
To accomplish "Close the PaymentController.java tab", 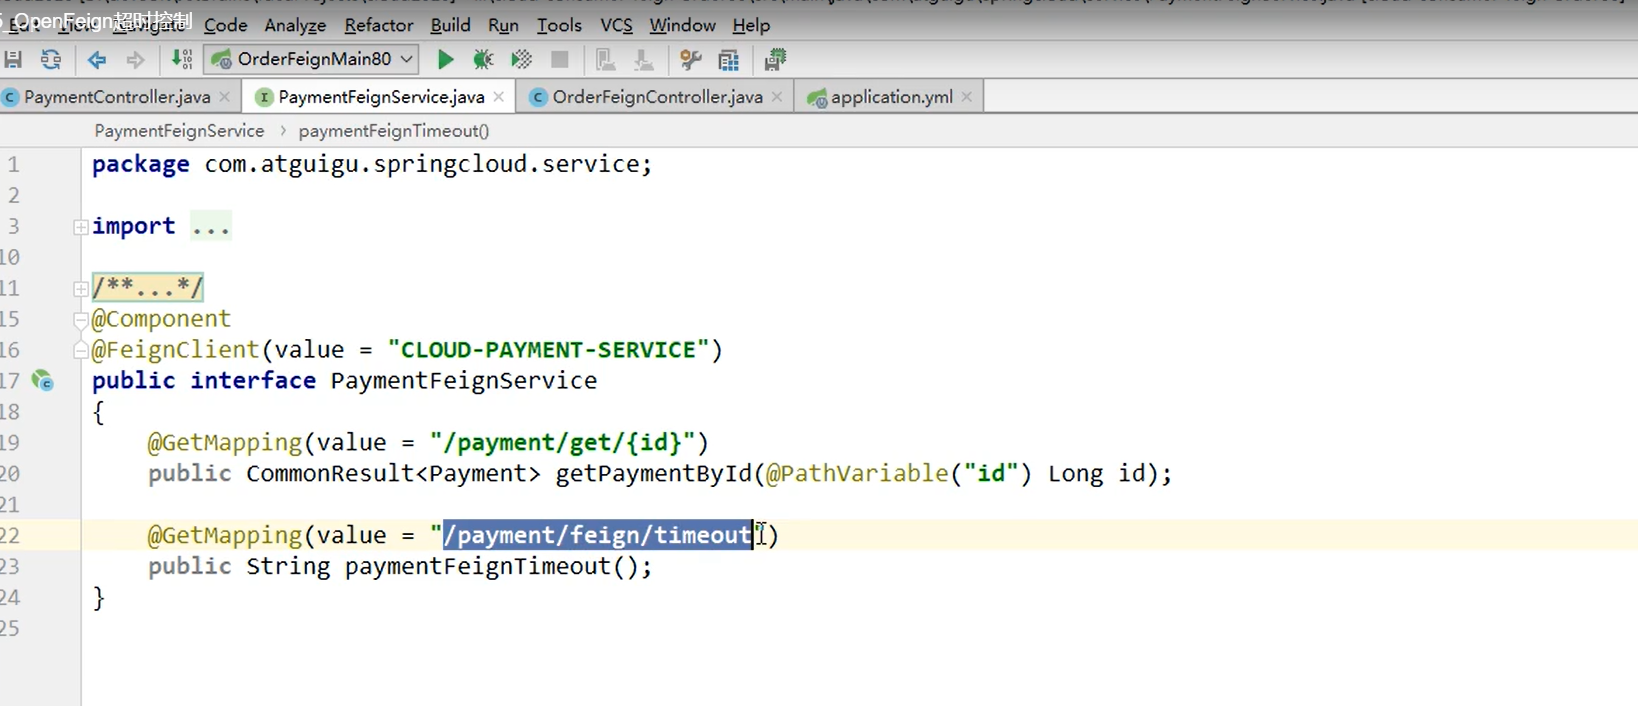I will pyautogui.click(x=224, y=97).
